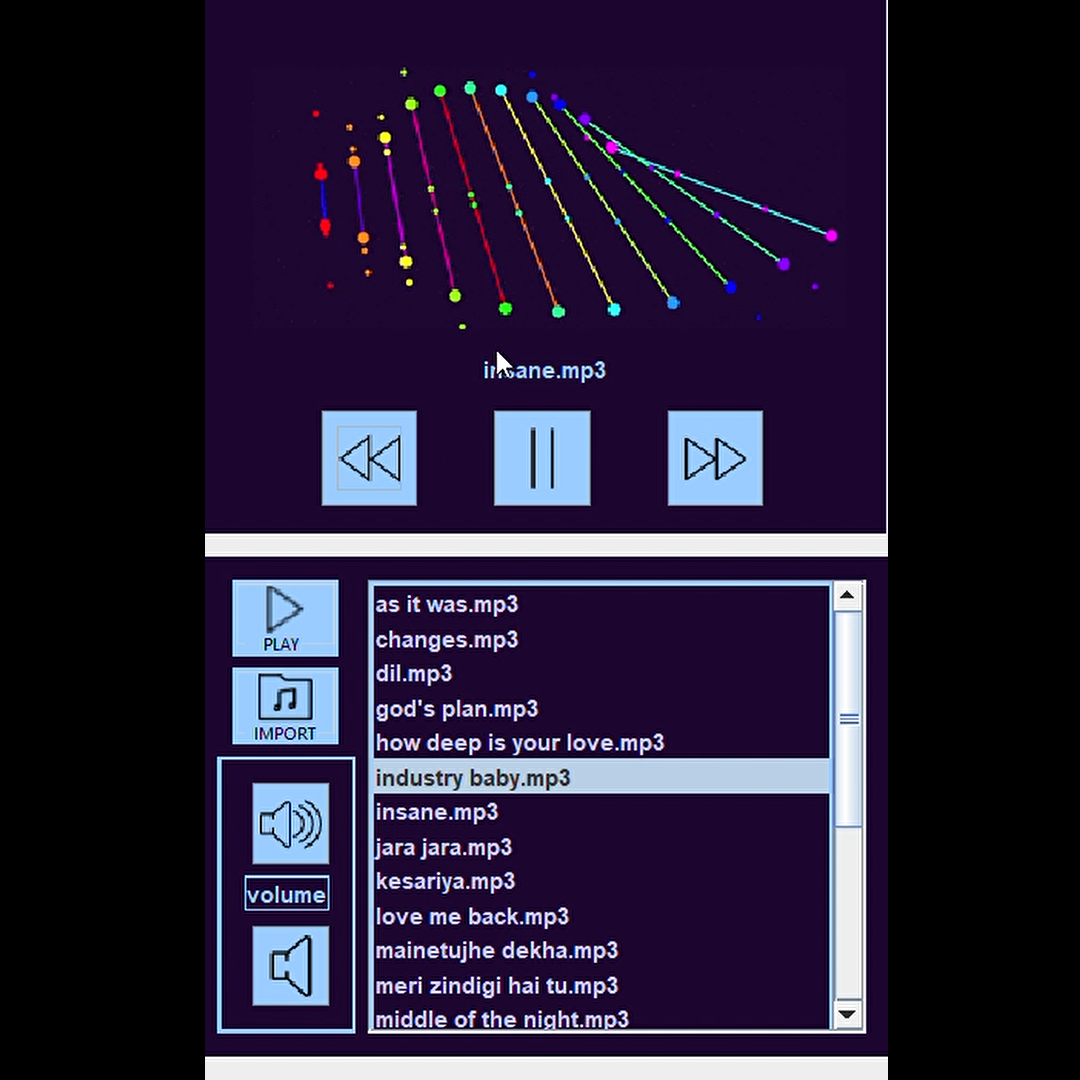Viewport: 1080px width, 1080px height.
Task: Choose "insane.mp3" in the playlist
Action: tap(437, 812)
